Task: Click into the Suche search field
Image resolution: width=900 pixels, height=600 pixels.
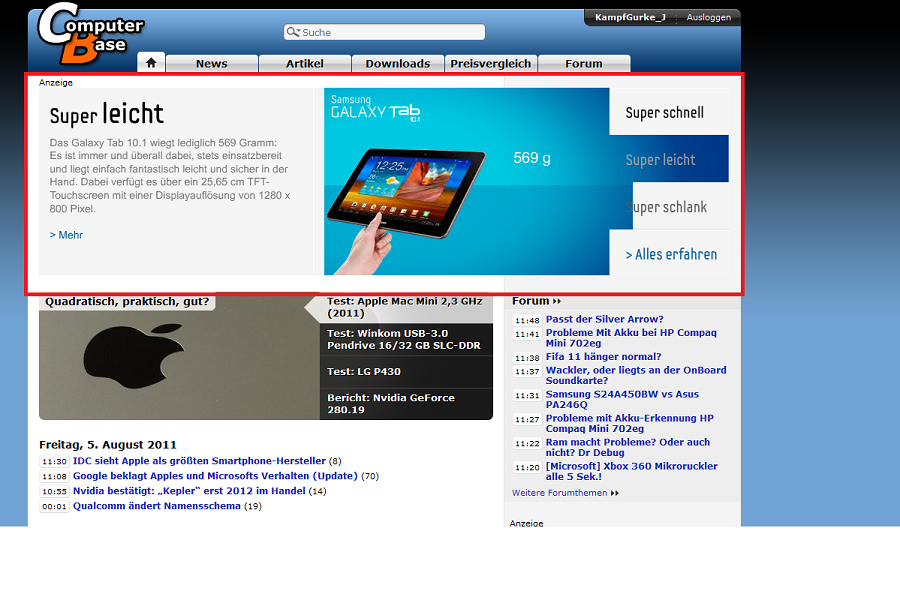Action: pyautogui.click(x=385, y=32)
